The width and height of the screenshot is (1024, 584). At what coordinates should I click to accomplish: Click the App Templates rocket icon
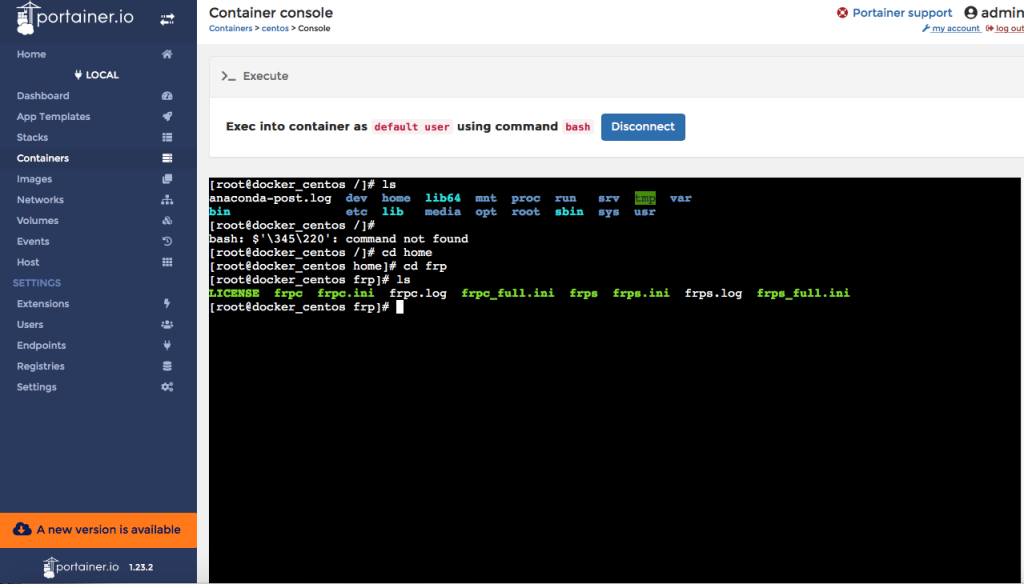point(167,117)
